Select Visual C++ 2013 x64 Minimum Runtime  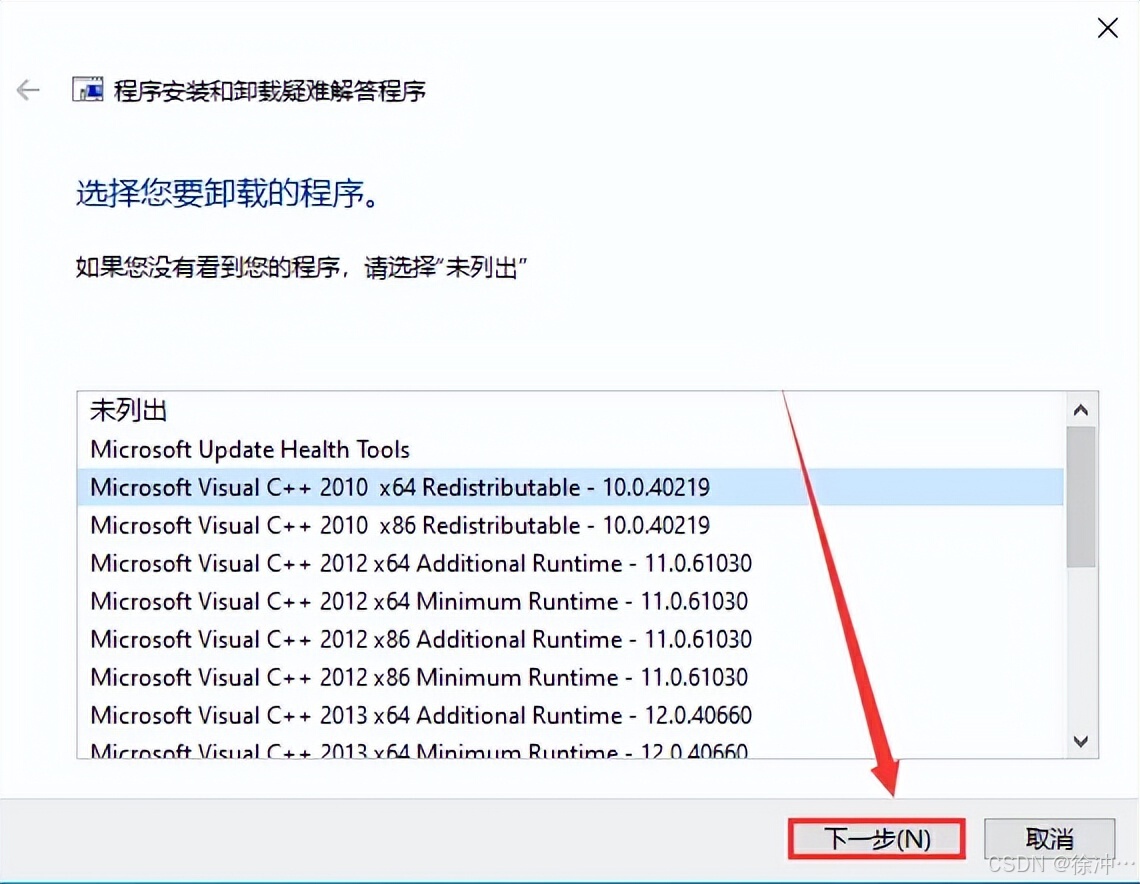570,748
